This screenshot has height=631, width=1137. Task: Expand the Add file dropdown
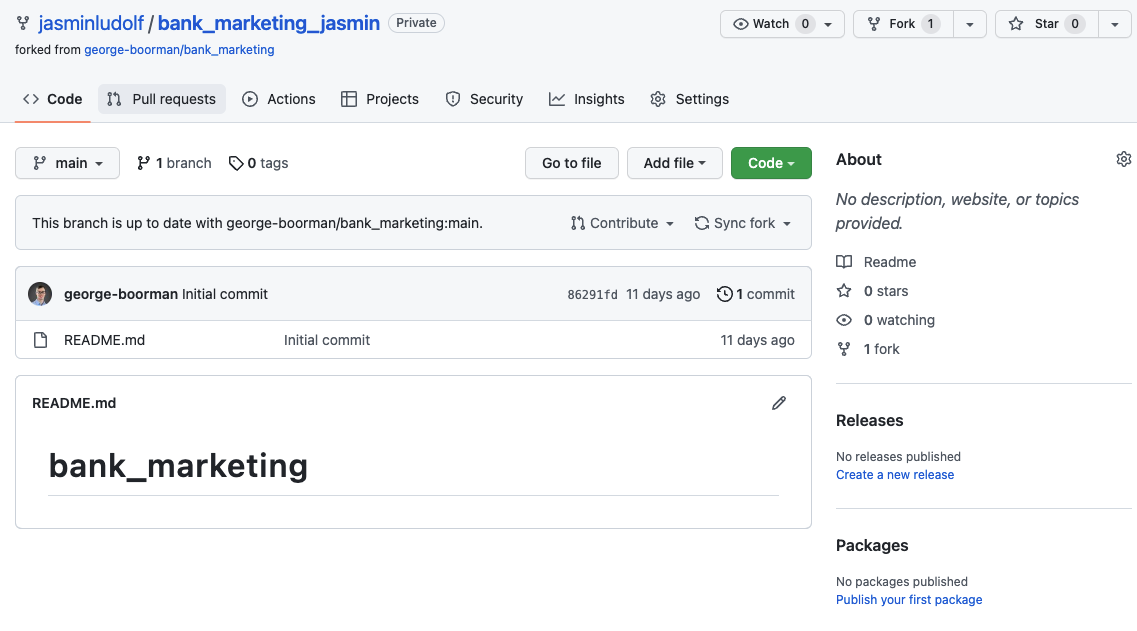coord(674,163)
